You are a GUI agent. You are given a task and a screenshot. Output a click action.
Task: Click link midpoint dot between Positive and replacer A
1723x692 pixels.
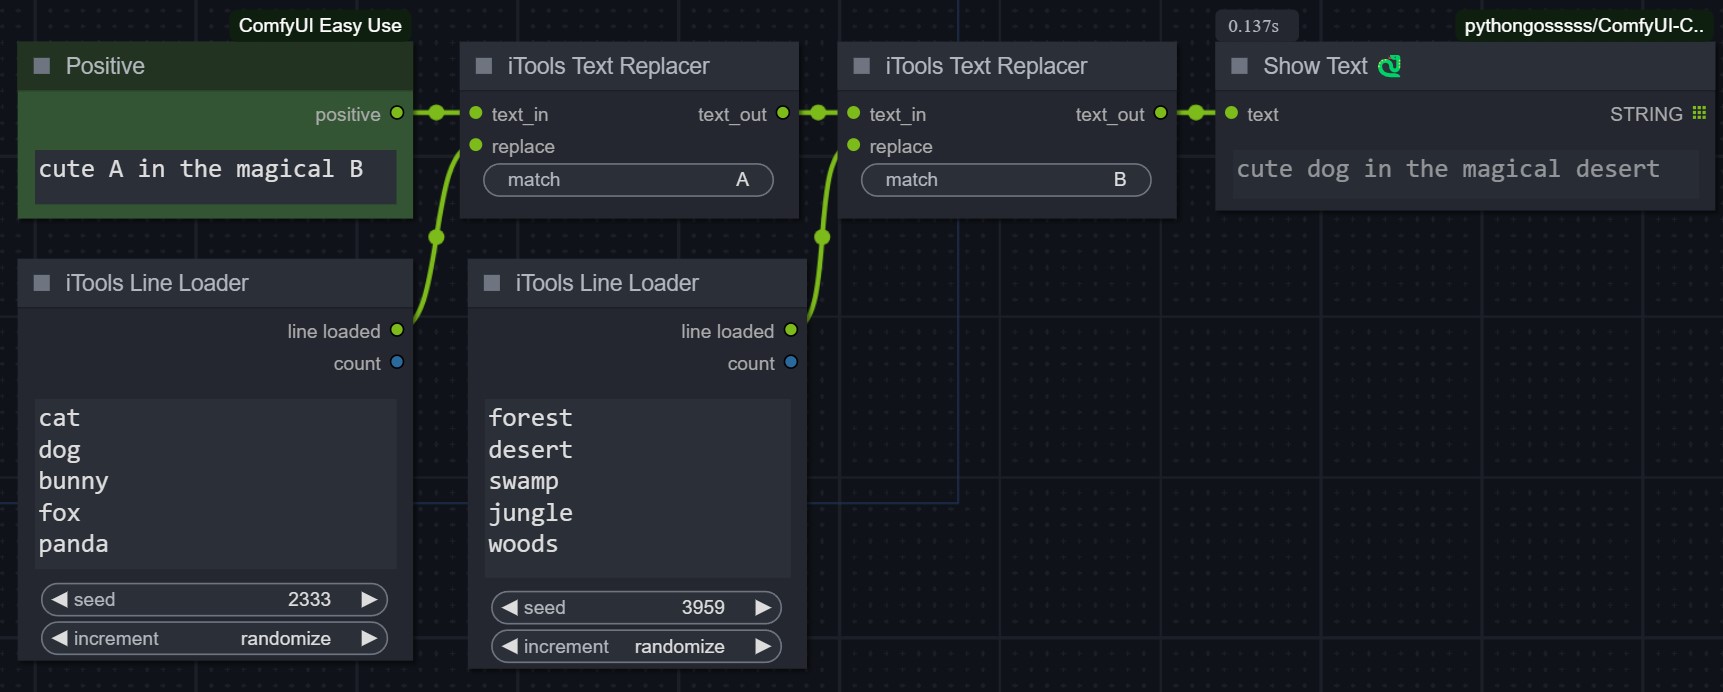436,113
